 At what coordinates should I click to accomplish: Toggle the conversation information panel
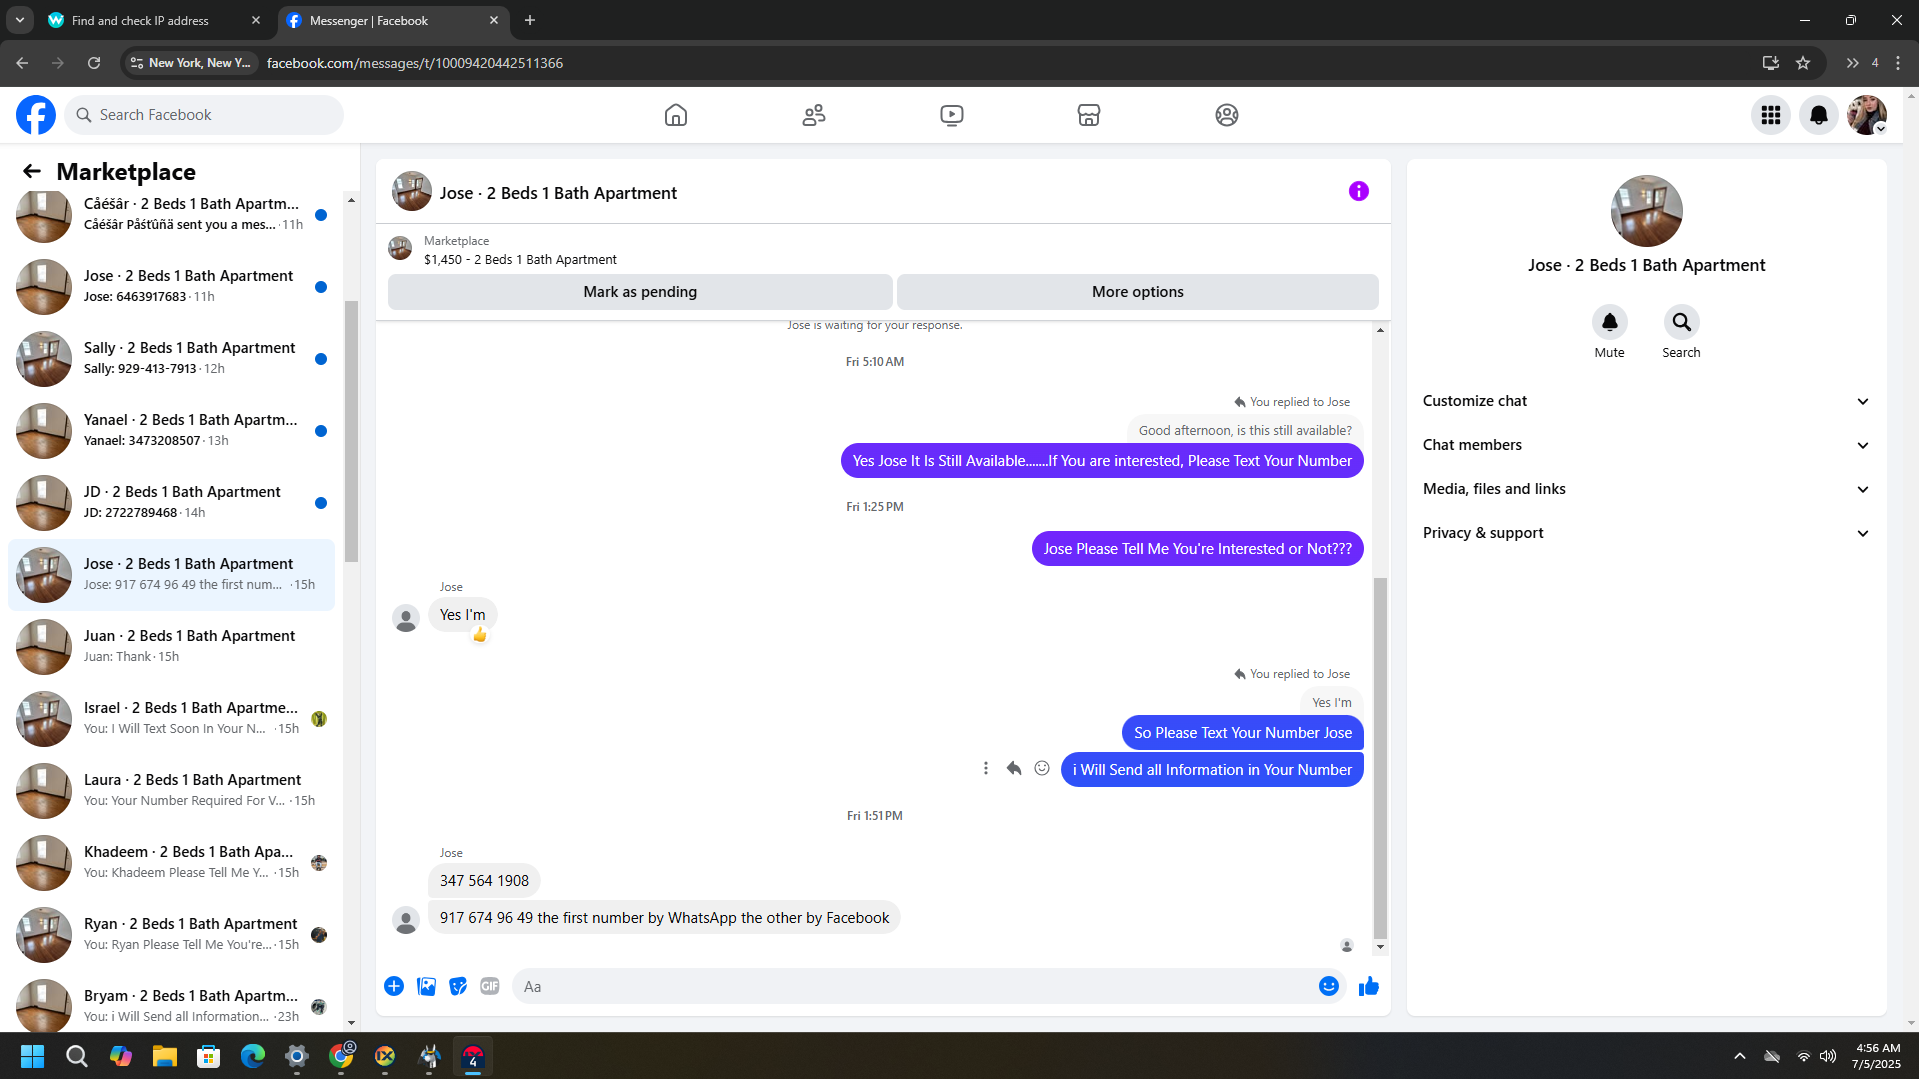click(1358, 191)
